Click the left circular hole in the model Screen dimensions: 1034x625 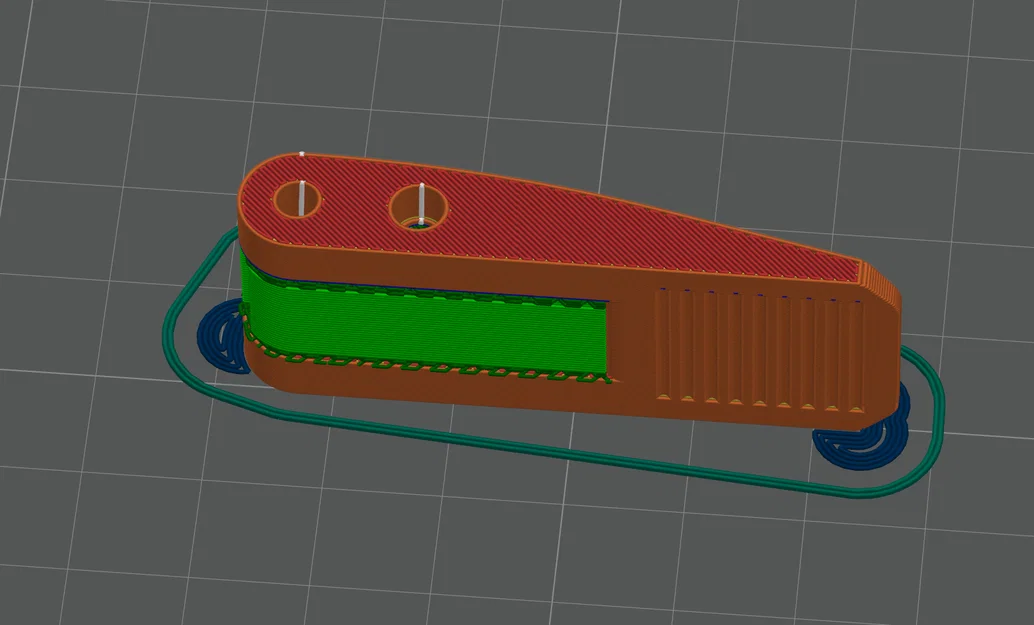pos(298,200)
